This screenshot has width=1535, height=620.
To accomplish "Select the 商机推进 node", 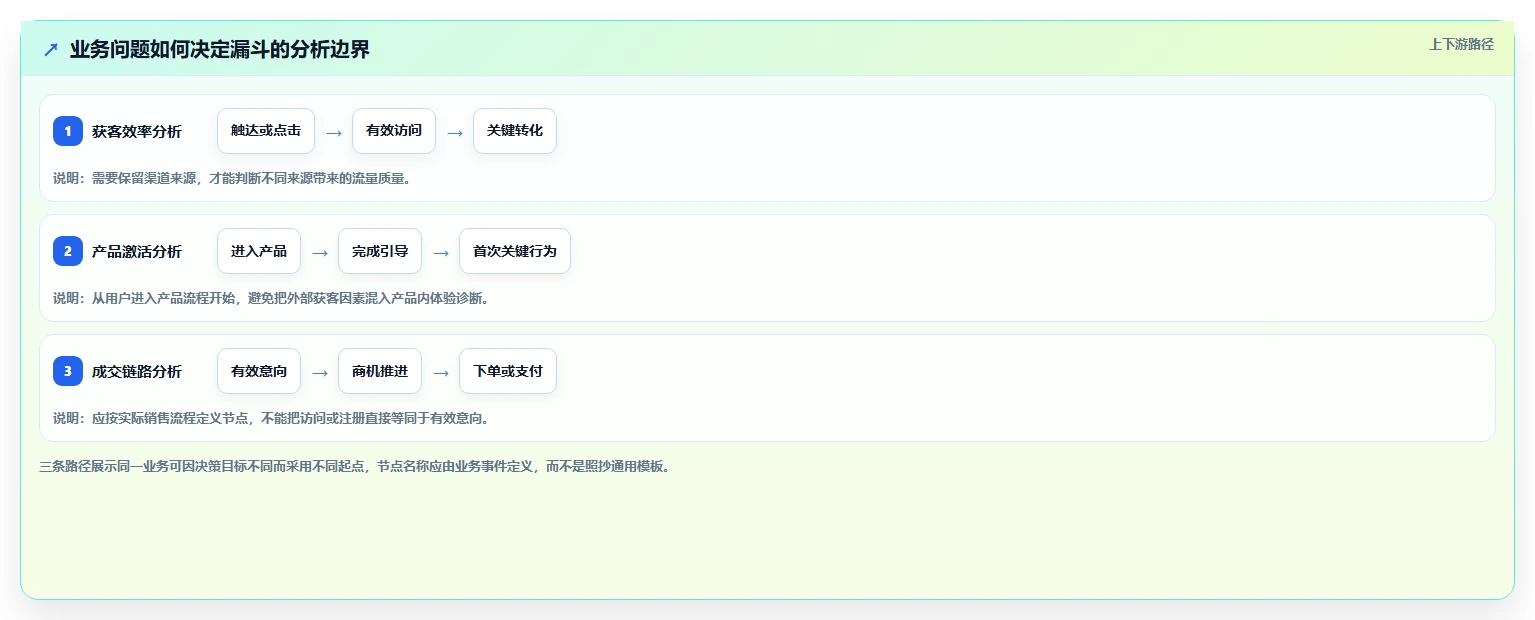I will 380,371.
